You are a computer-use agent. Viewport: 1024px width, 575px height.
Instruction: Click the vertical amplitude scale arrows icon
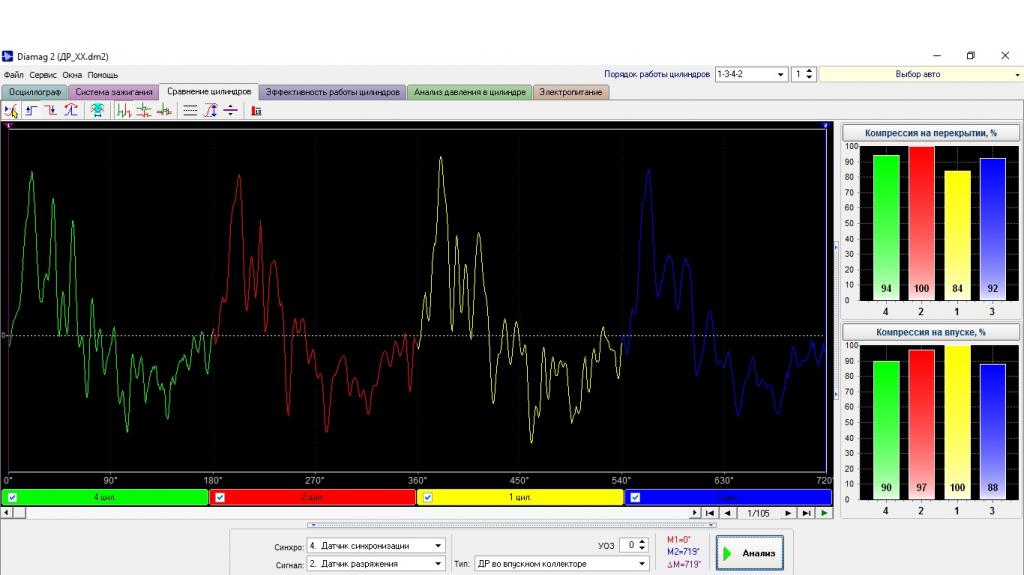tap(210, 110)
